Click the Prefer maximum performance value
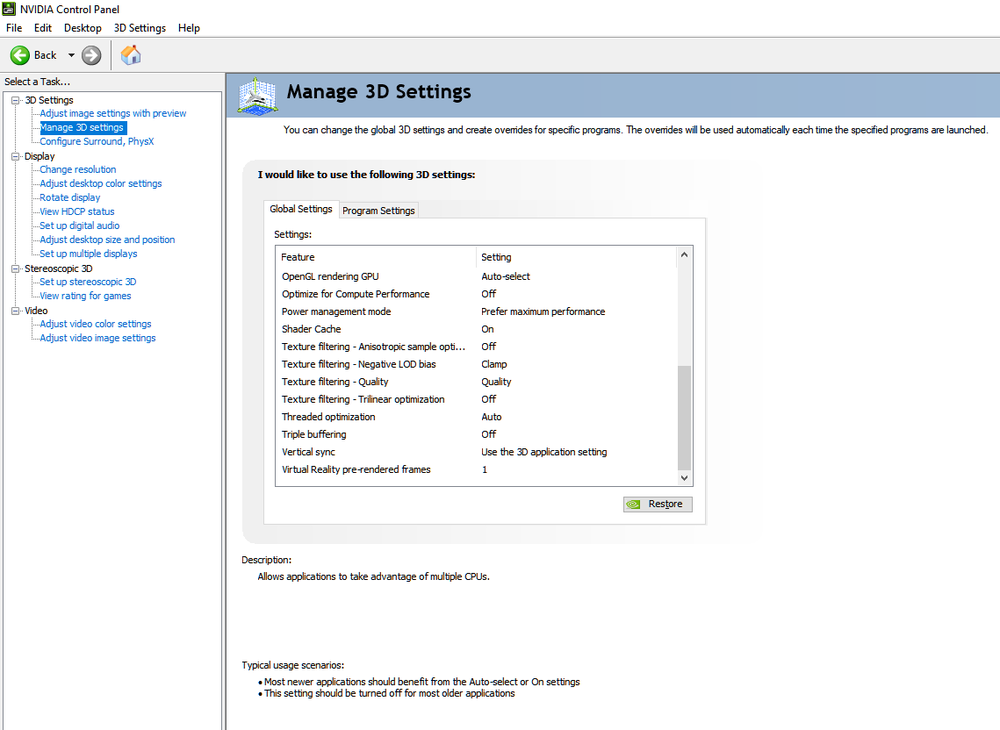1000x730 pixels. (x=543, y=312)
